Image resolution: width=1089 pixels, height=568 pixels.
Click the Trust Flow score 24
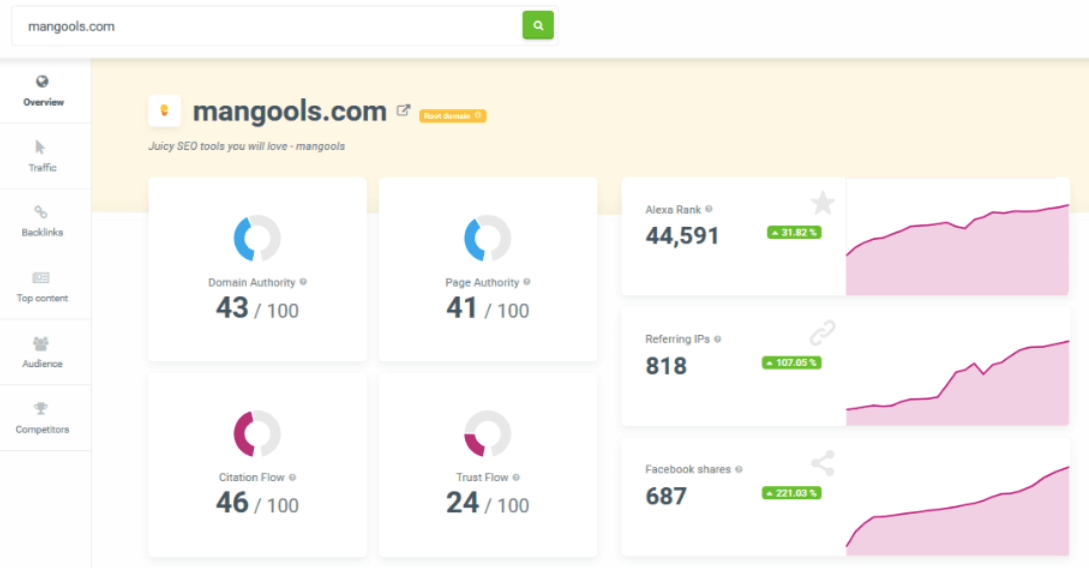tap(463, 503)
